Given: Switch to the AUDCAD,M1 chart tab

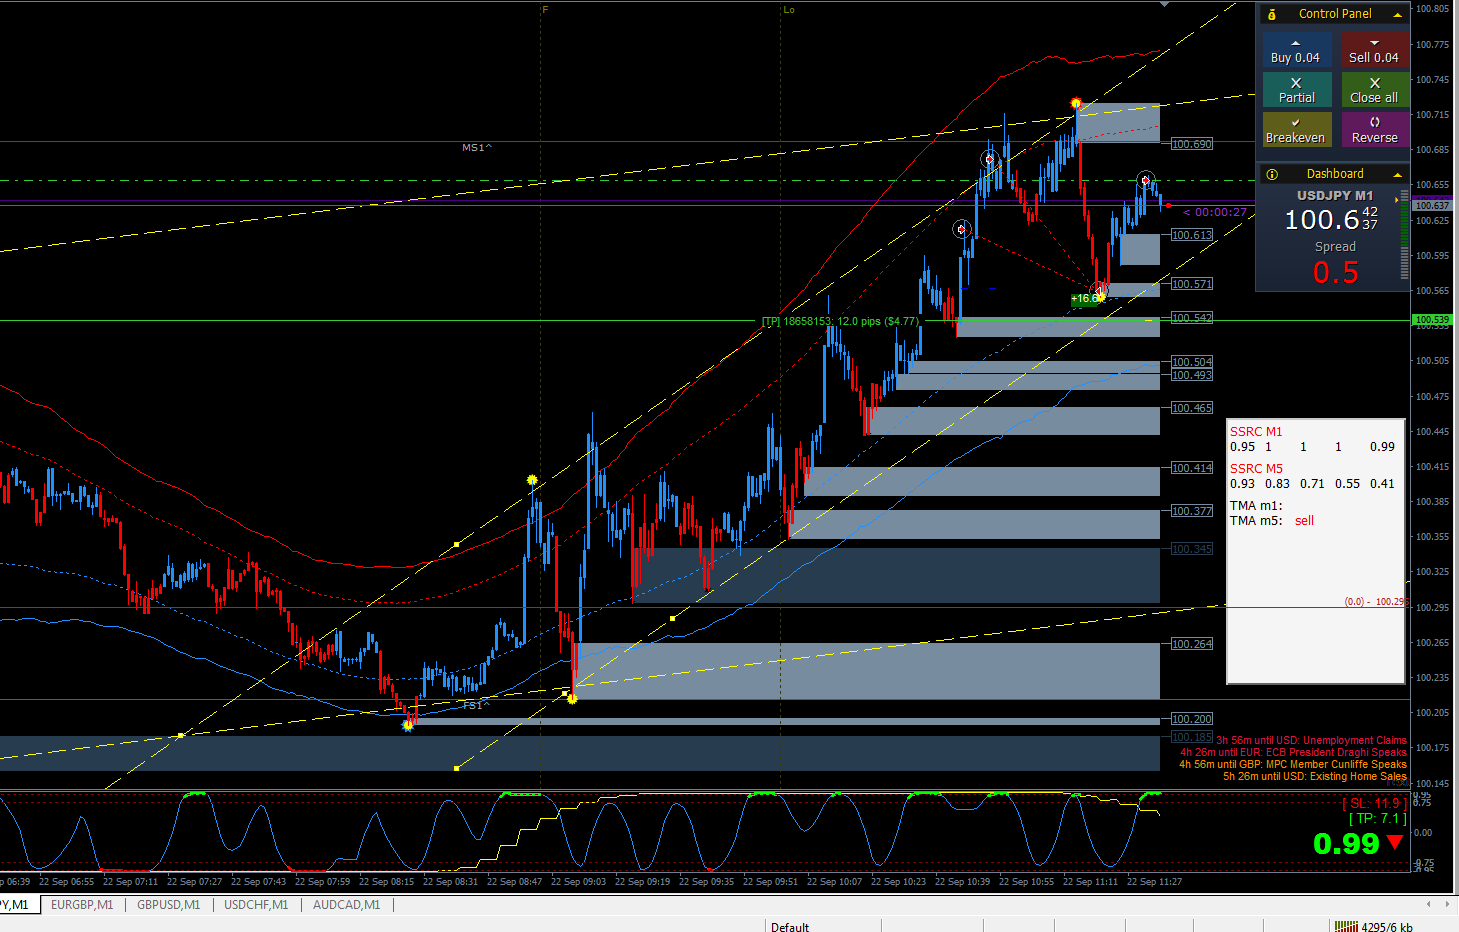Looking at the screenshot, I should 346,904.
